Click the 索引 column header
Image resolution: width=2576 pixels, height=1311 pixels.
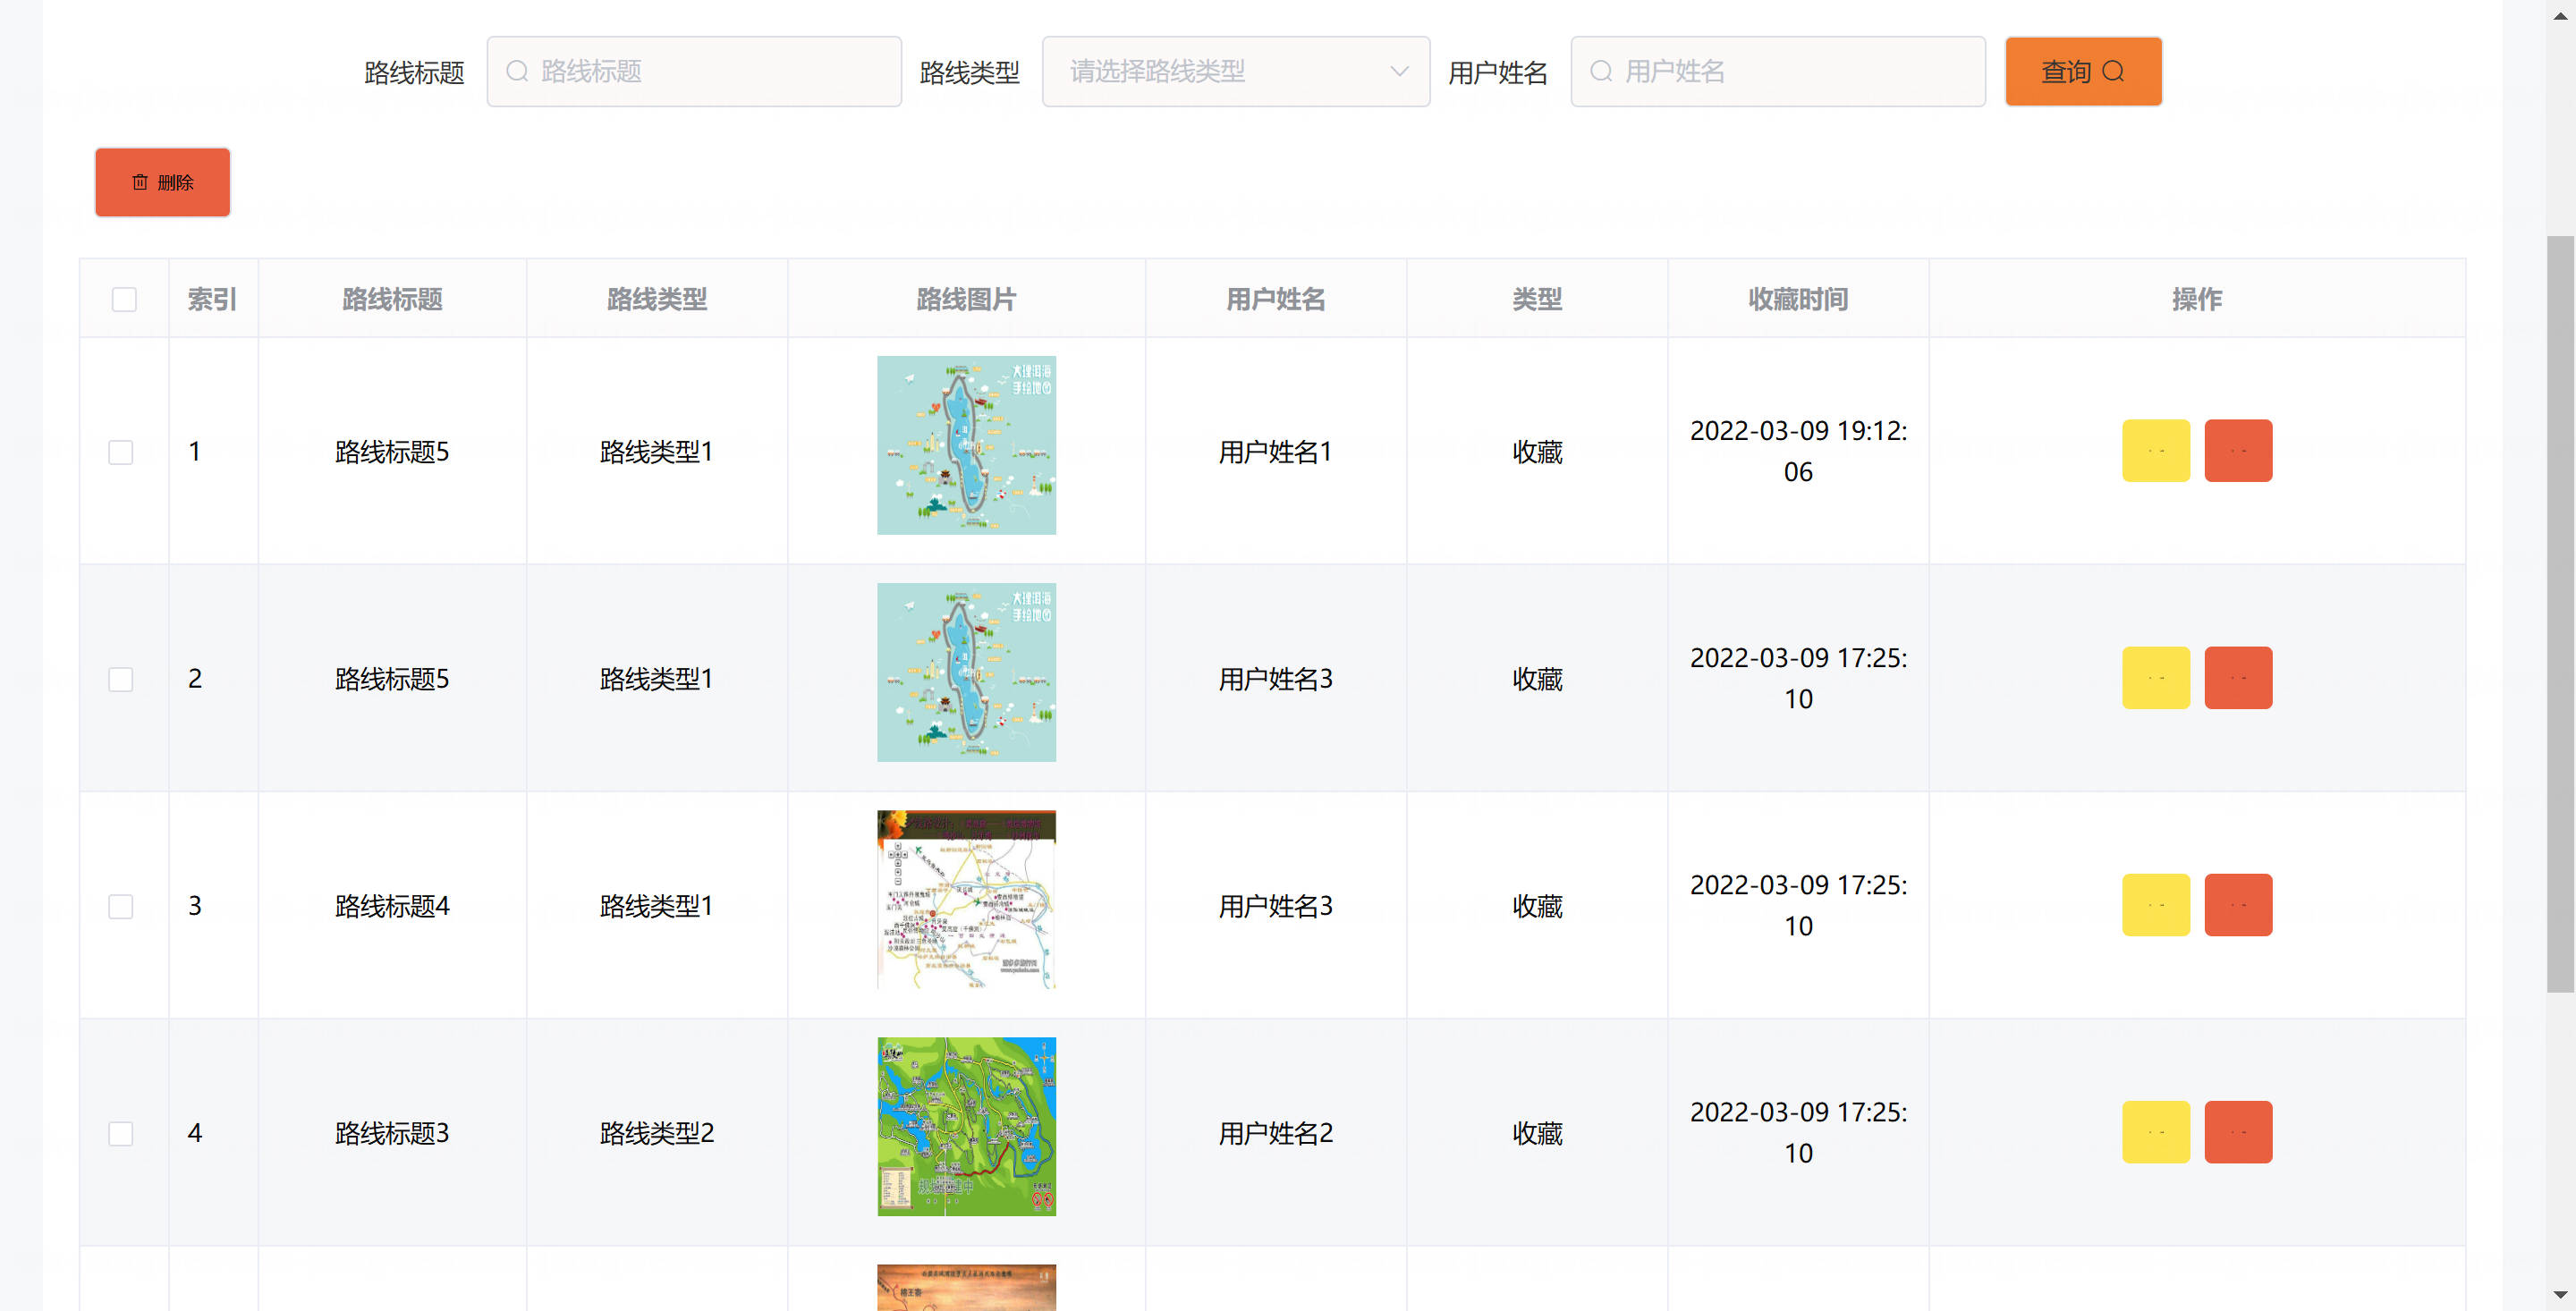point(212,299)
